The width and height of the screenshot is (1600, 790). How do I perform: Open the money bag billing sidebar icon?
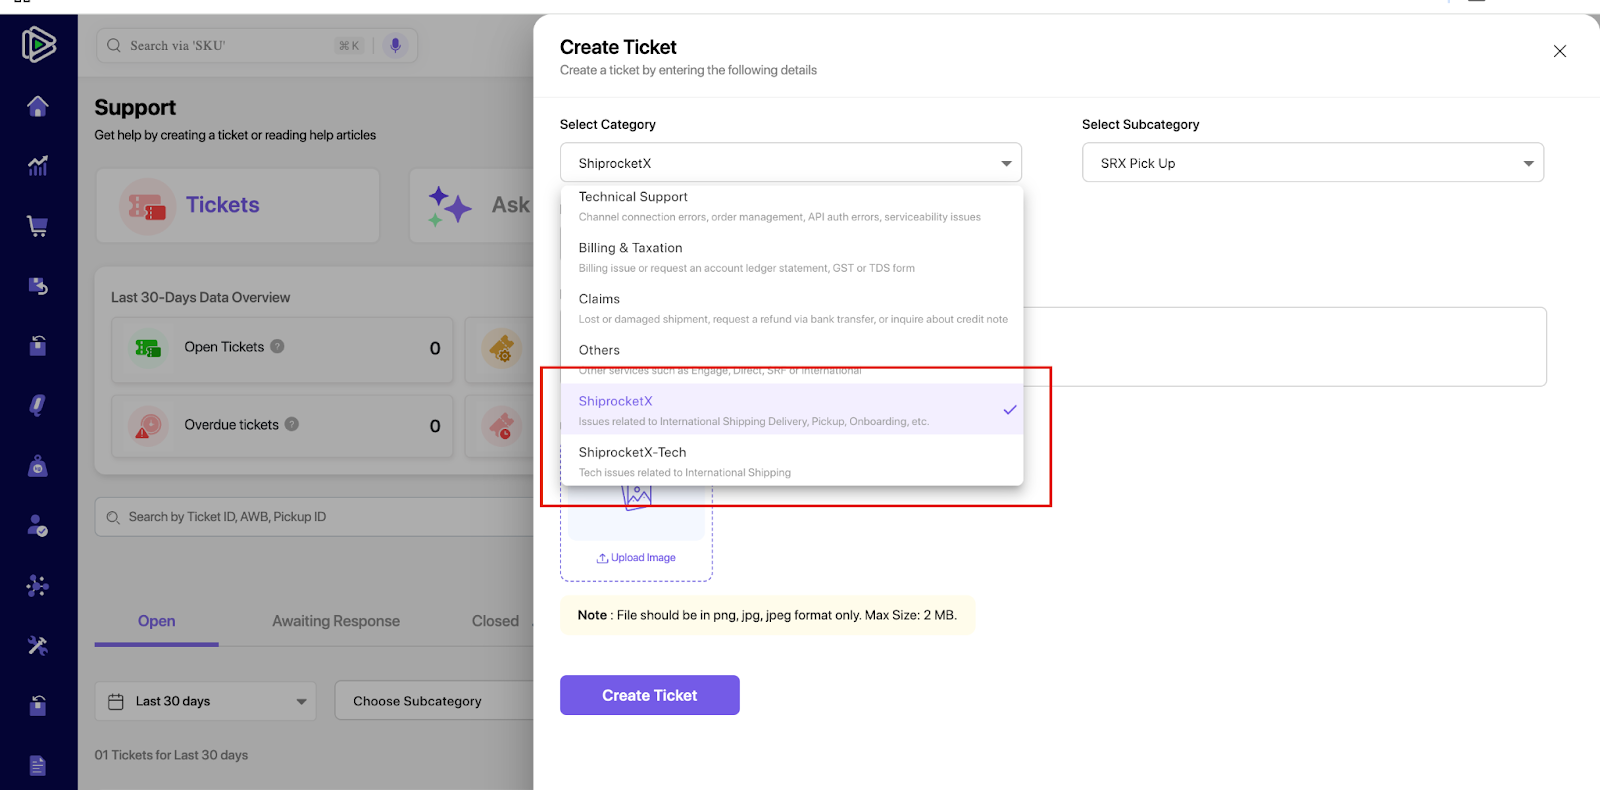tap(38, 466)
